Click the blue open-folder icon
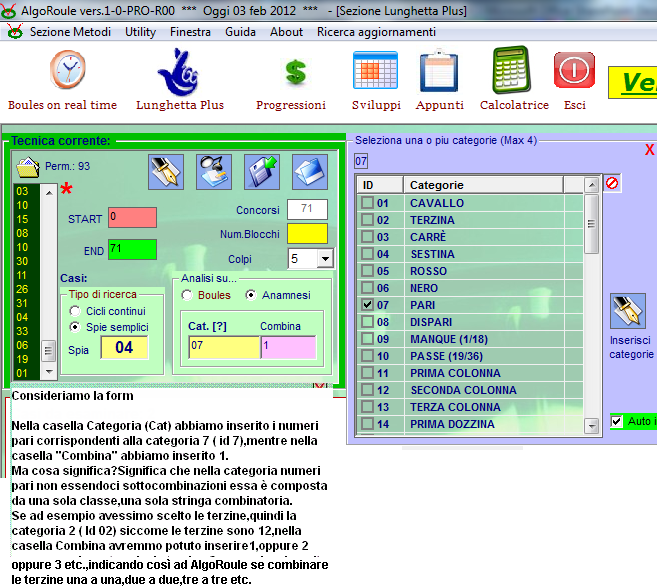The height and width of the screenshot is (588, 657). (x=310, y=172)
